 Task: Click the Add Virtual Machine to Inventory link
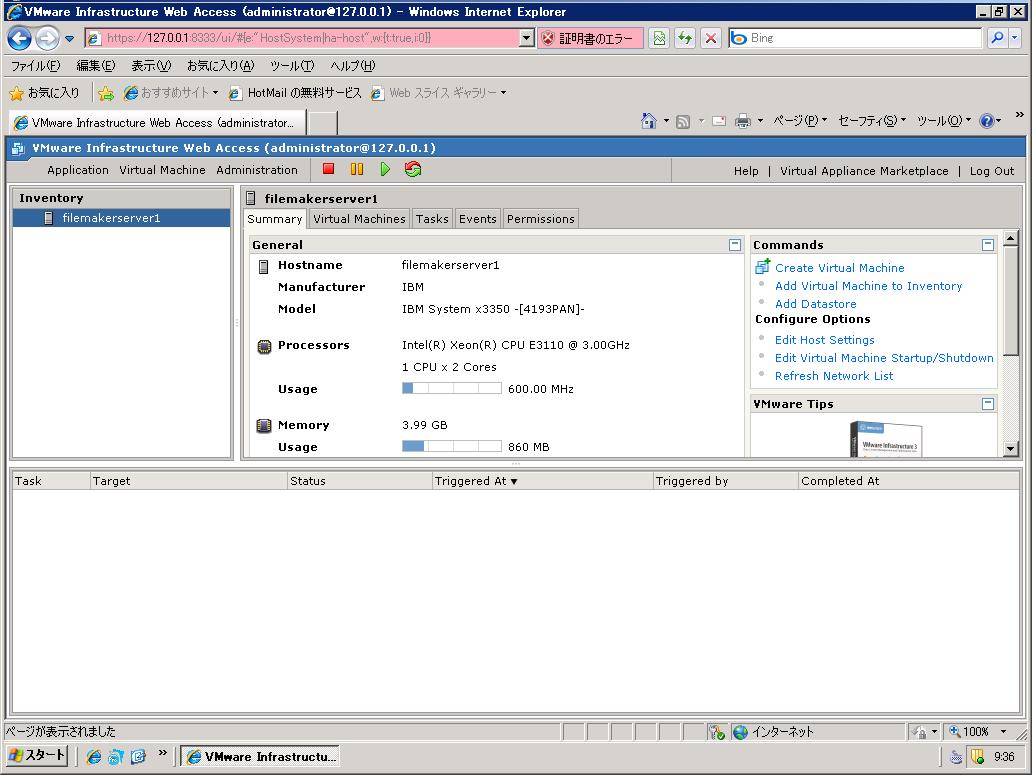point(868,286)
